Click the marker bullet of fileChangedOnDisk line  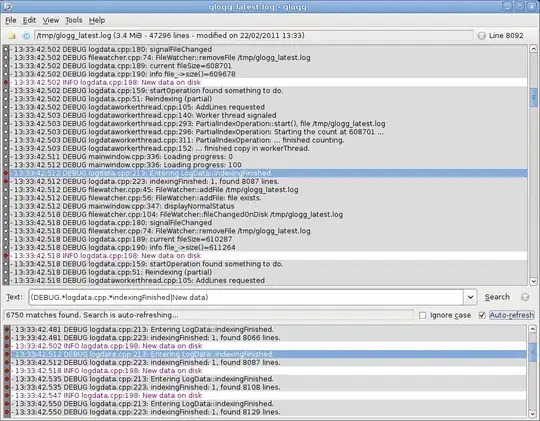pyautogui.click(x=6, y=215)
